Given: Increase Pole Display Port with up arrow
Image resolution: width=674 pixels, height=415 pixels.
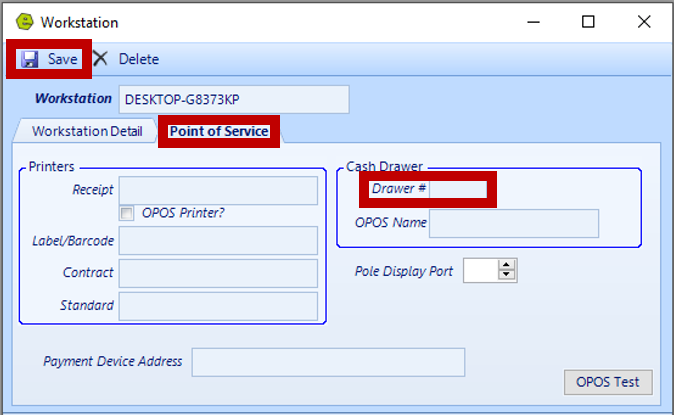Looking at the screenshot, I should 506,264.
